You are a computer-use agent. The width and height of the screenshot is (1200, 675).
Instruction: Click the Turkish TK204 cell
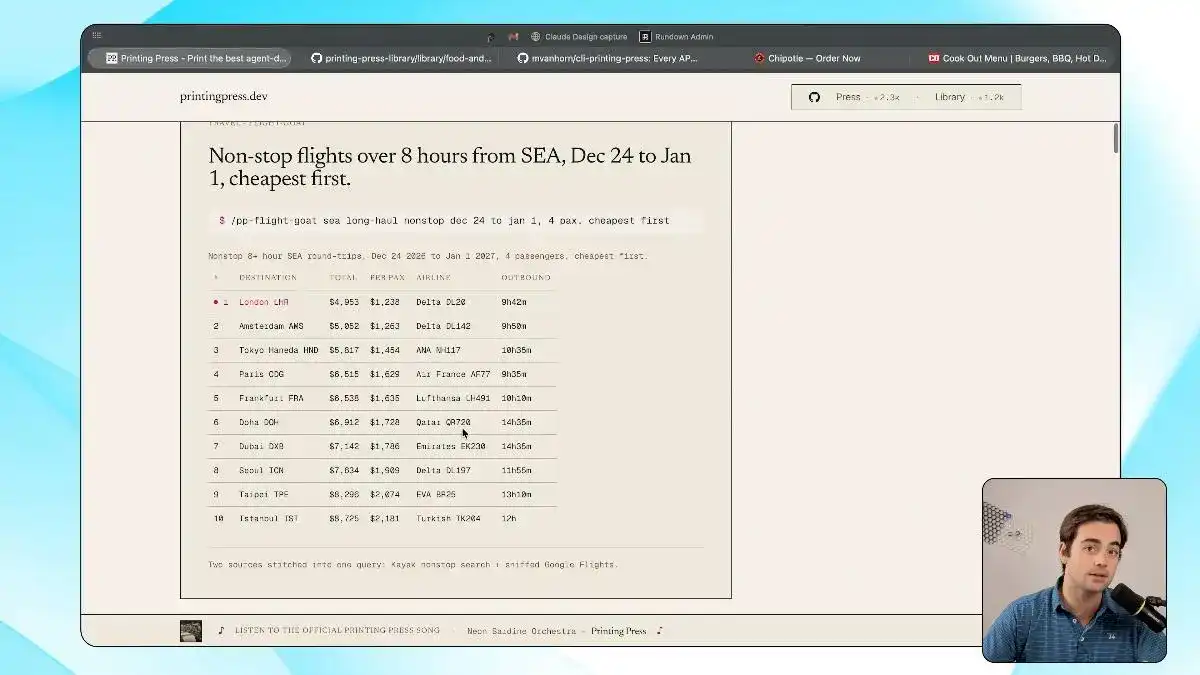coord(448,518)
